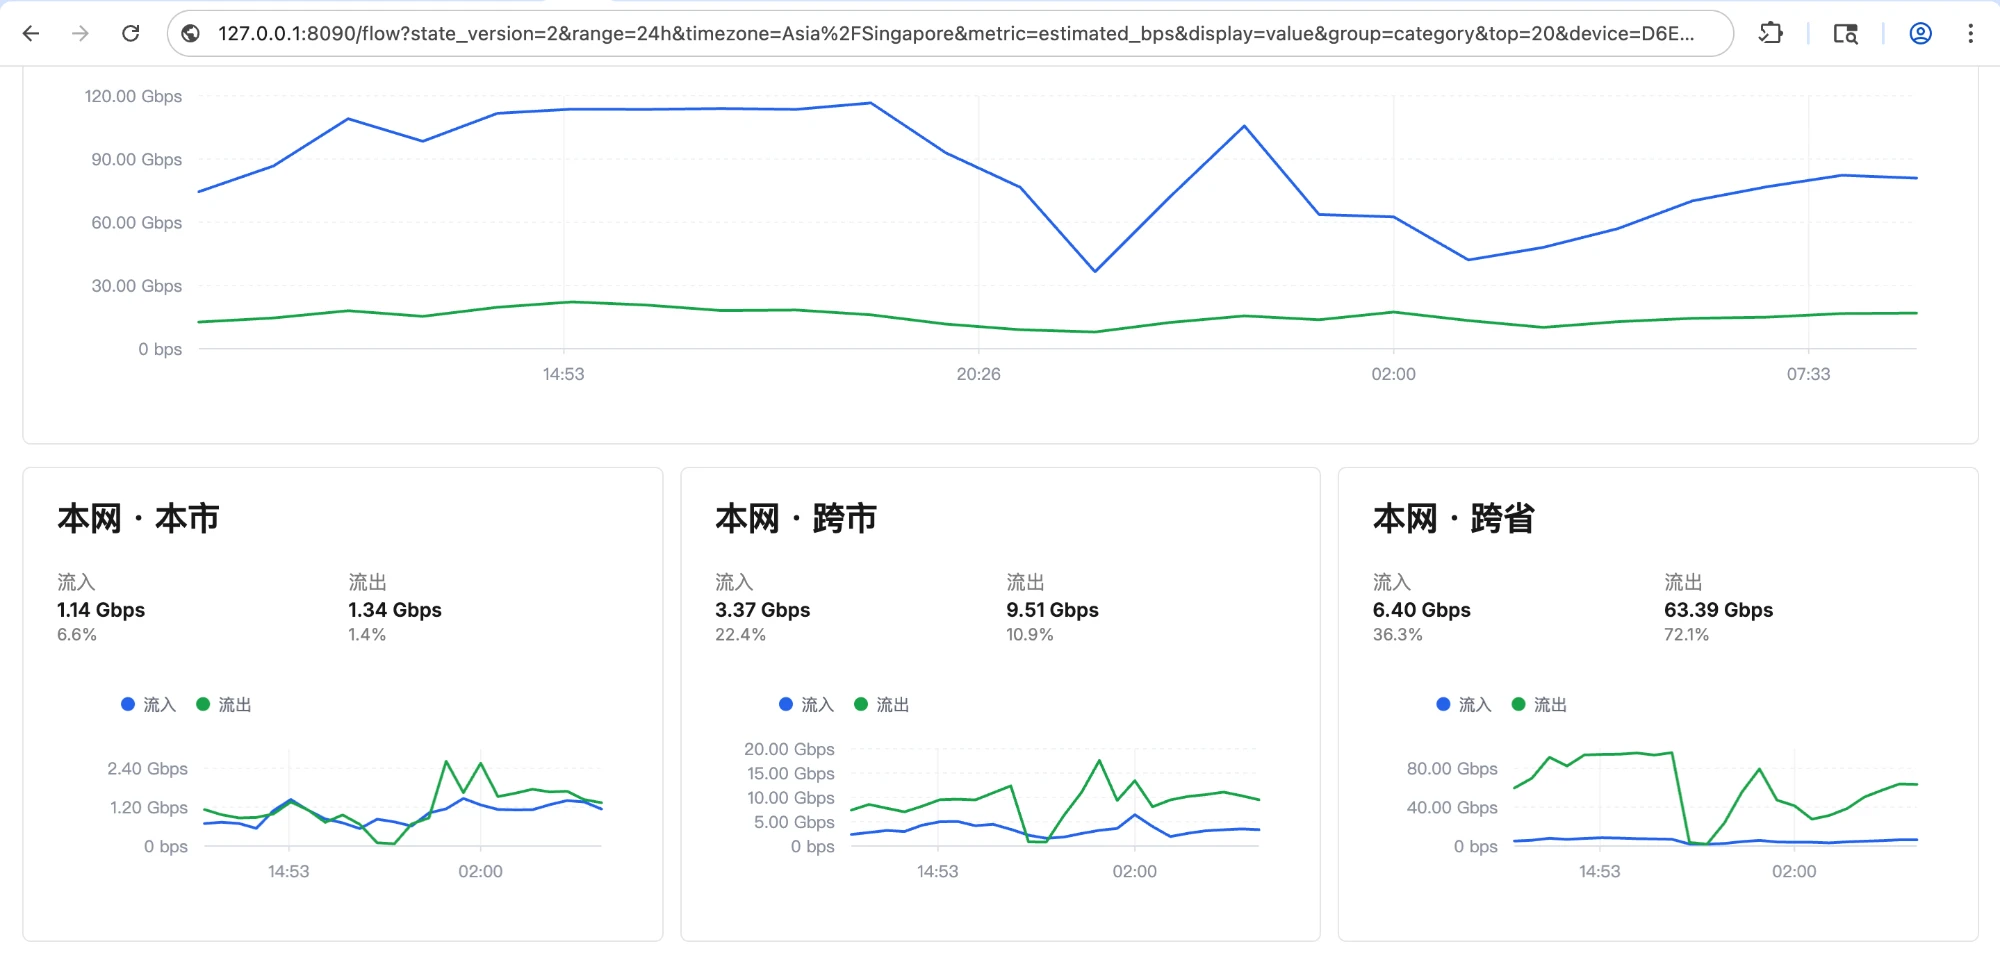2000x953 pixels.
Task: Click the 22.4% percentage in 本网·跨市
Action: tap(740, 635)
